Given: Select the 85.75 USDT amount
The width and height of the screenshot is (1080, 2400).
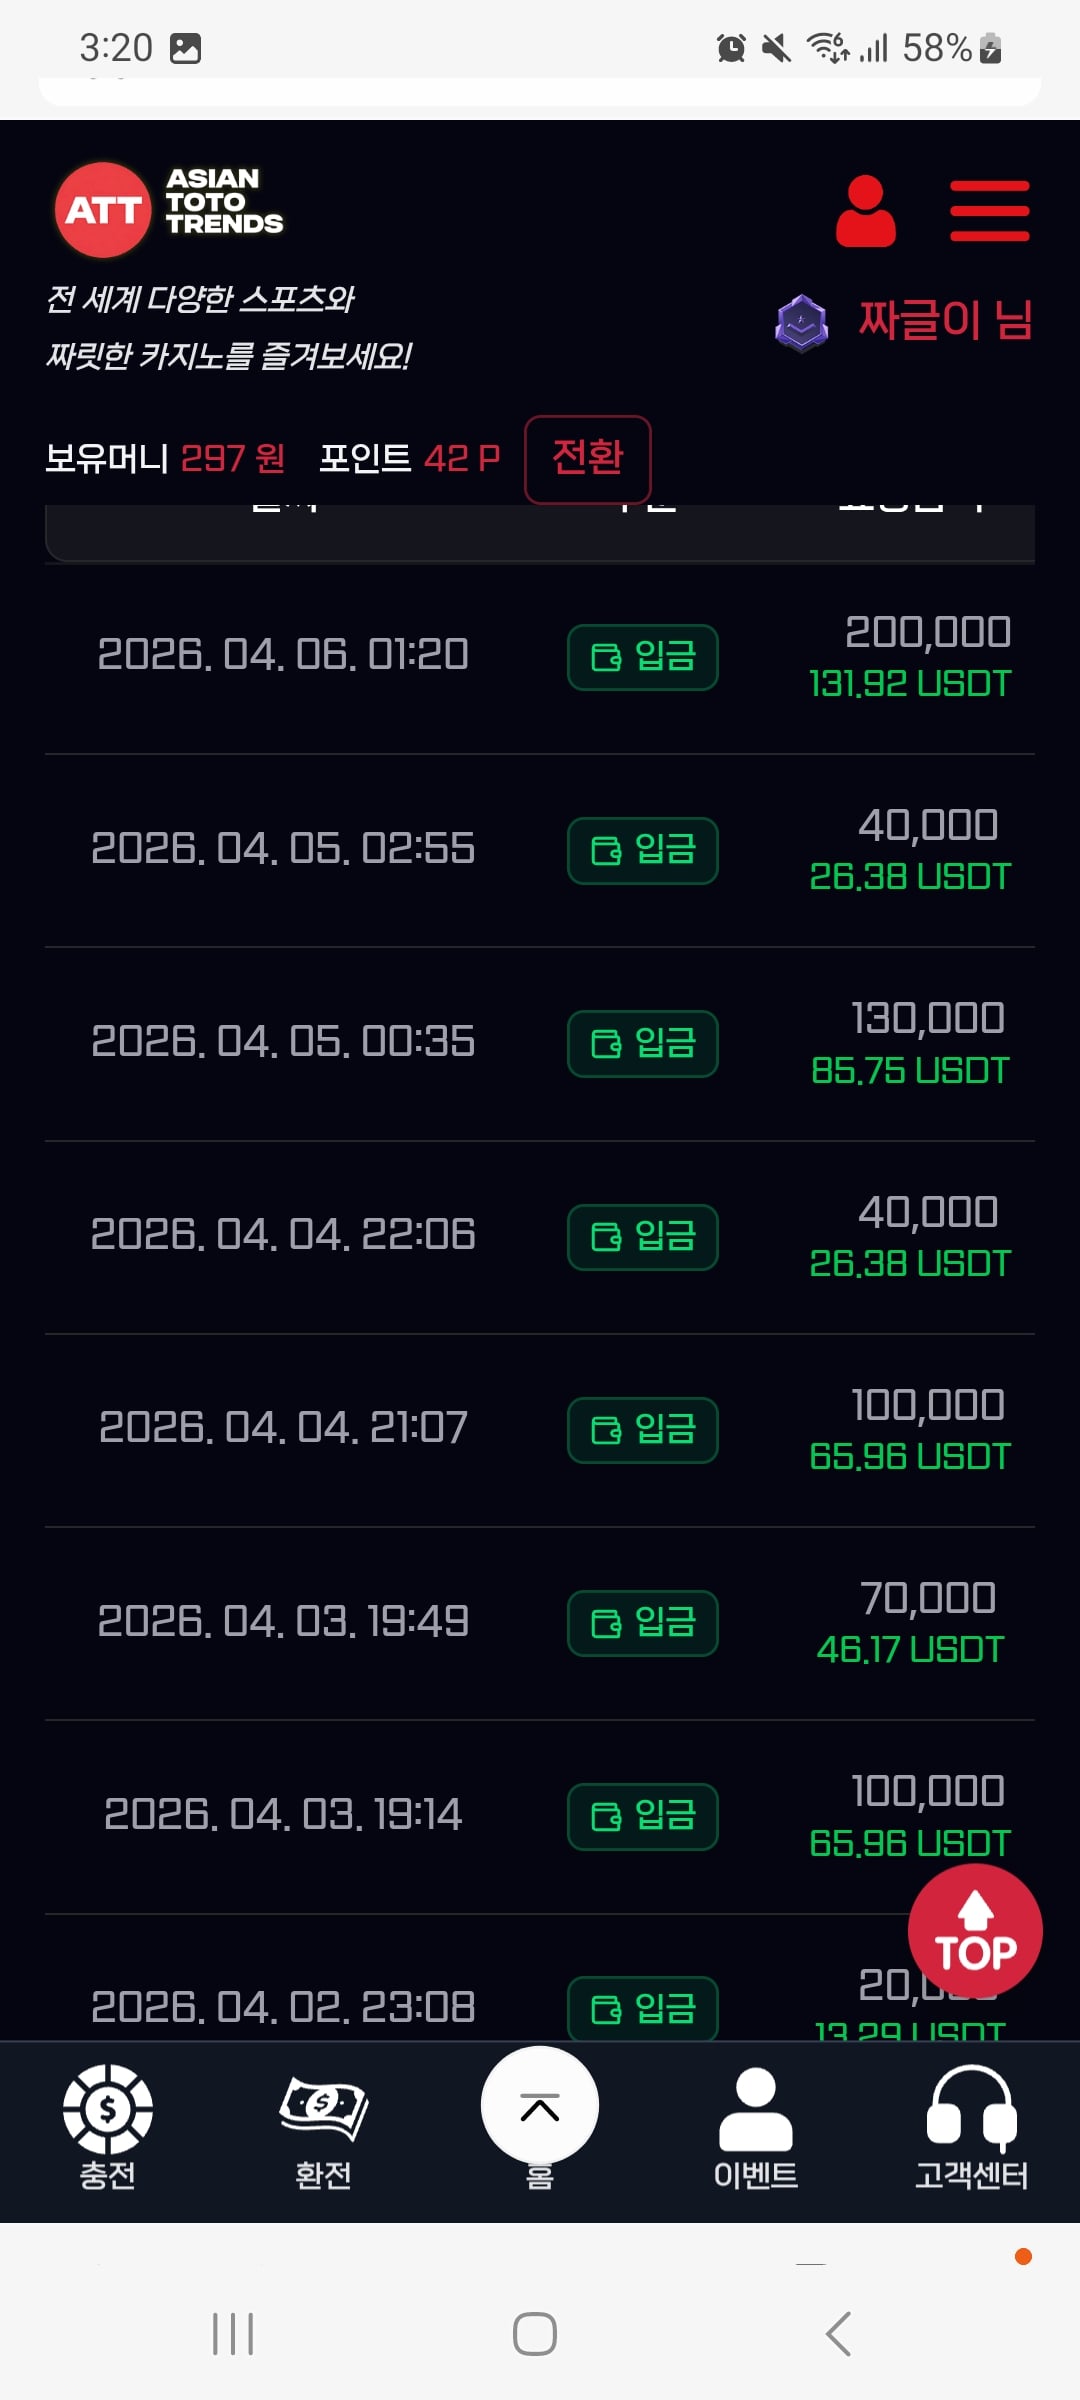Looking at the screenshot, I should [910, 1071].
